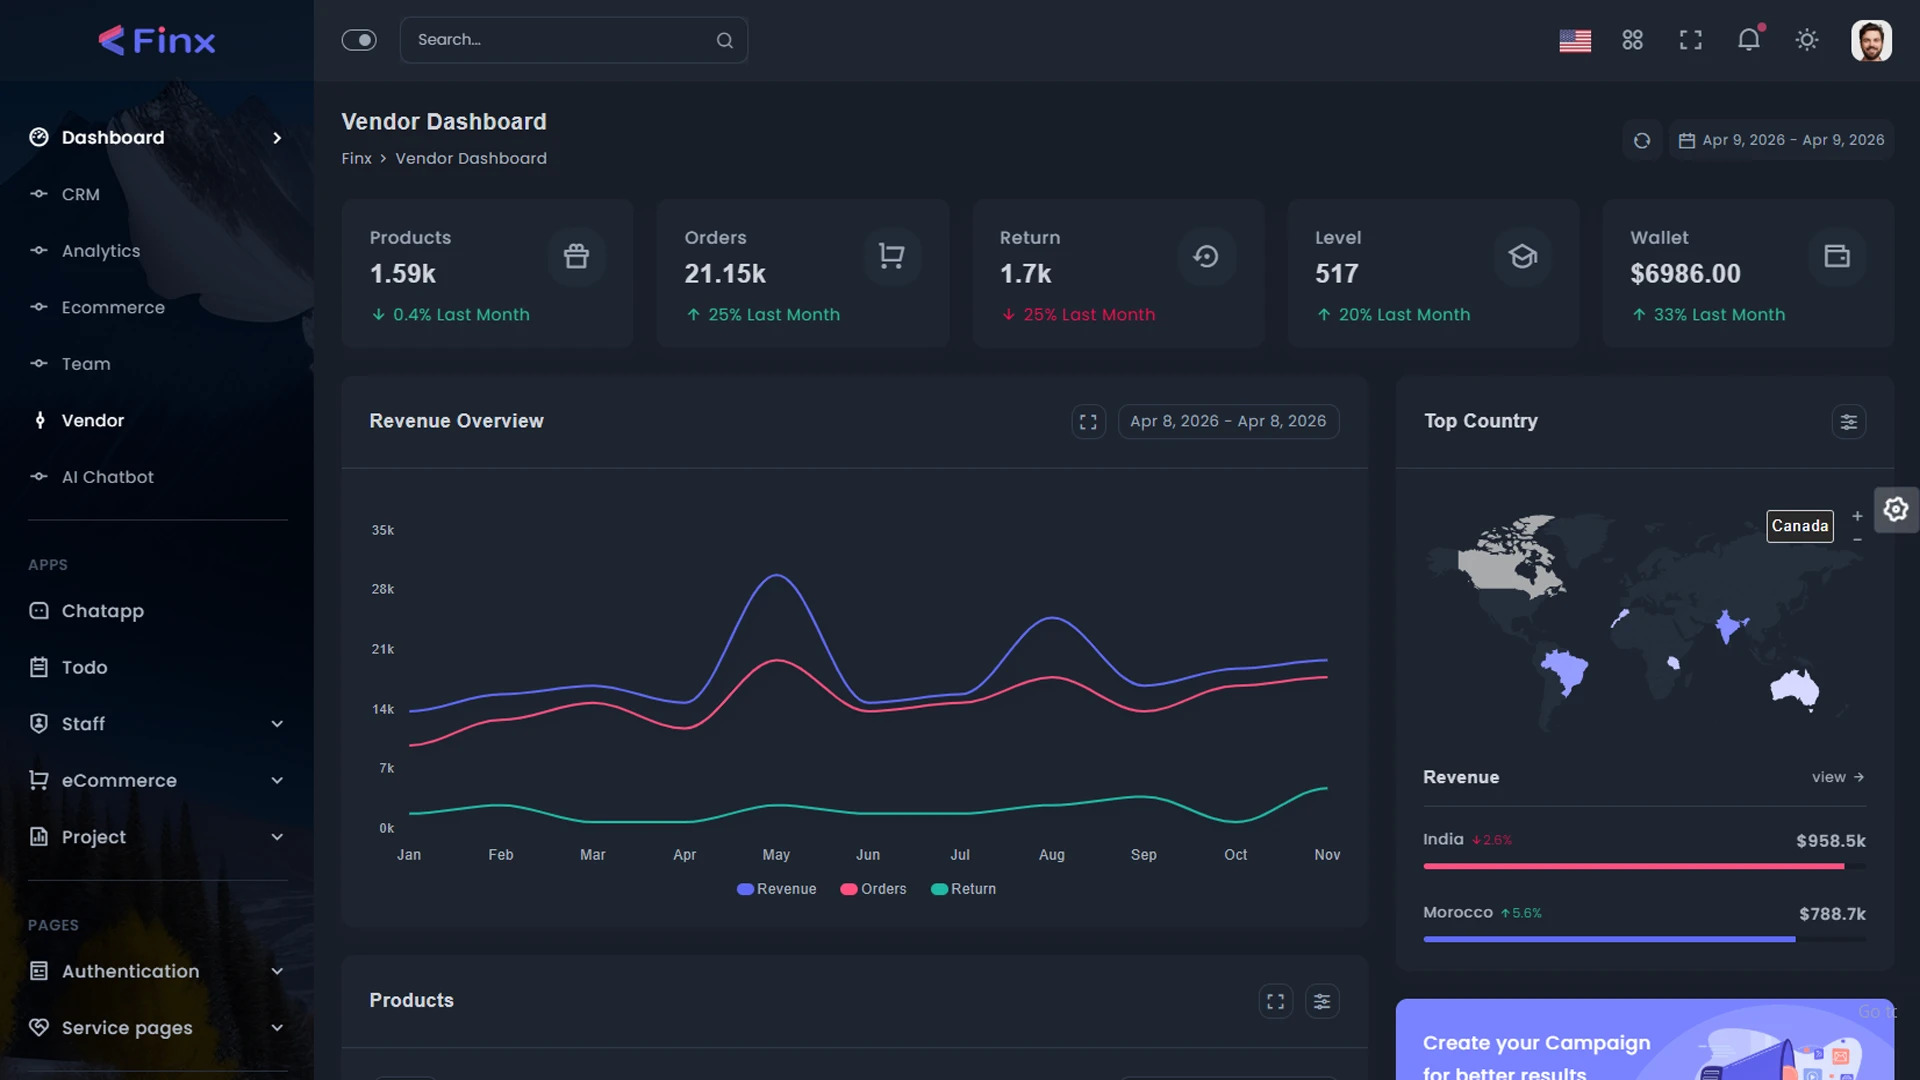This screenshot has height=1080, width=1920.
Task: Expand the Staff submenu
Action: pos(157,724)
